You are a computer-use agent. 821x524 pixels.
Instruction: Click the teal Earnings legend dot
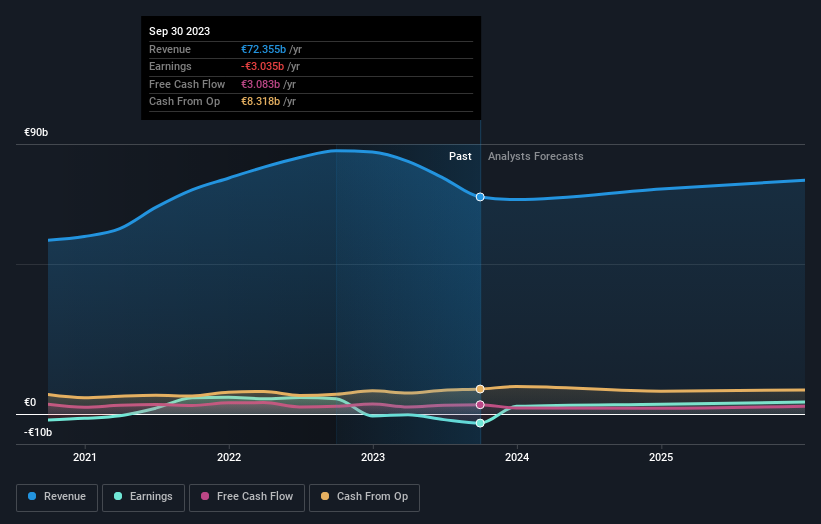click(x=118, y=496)
